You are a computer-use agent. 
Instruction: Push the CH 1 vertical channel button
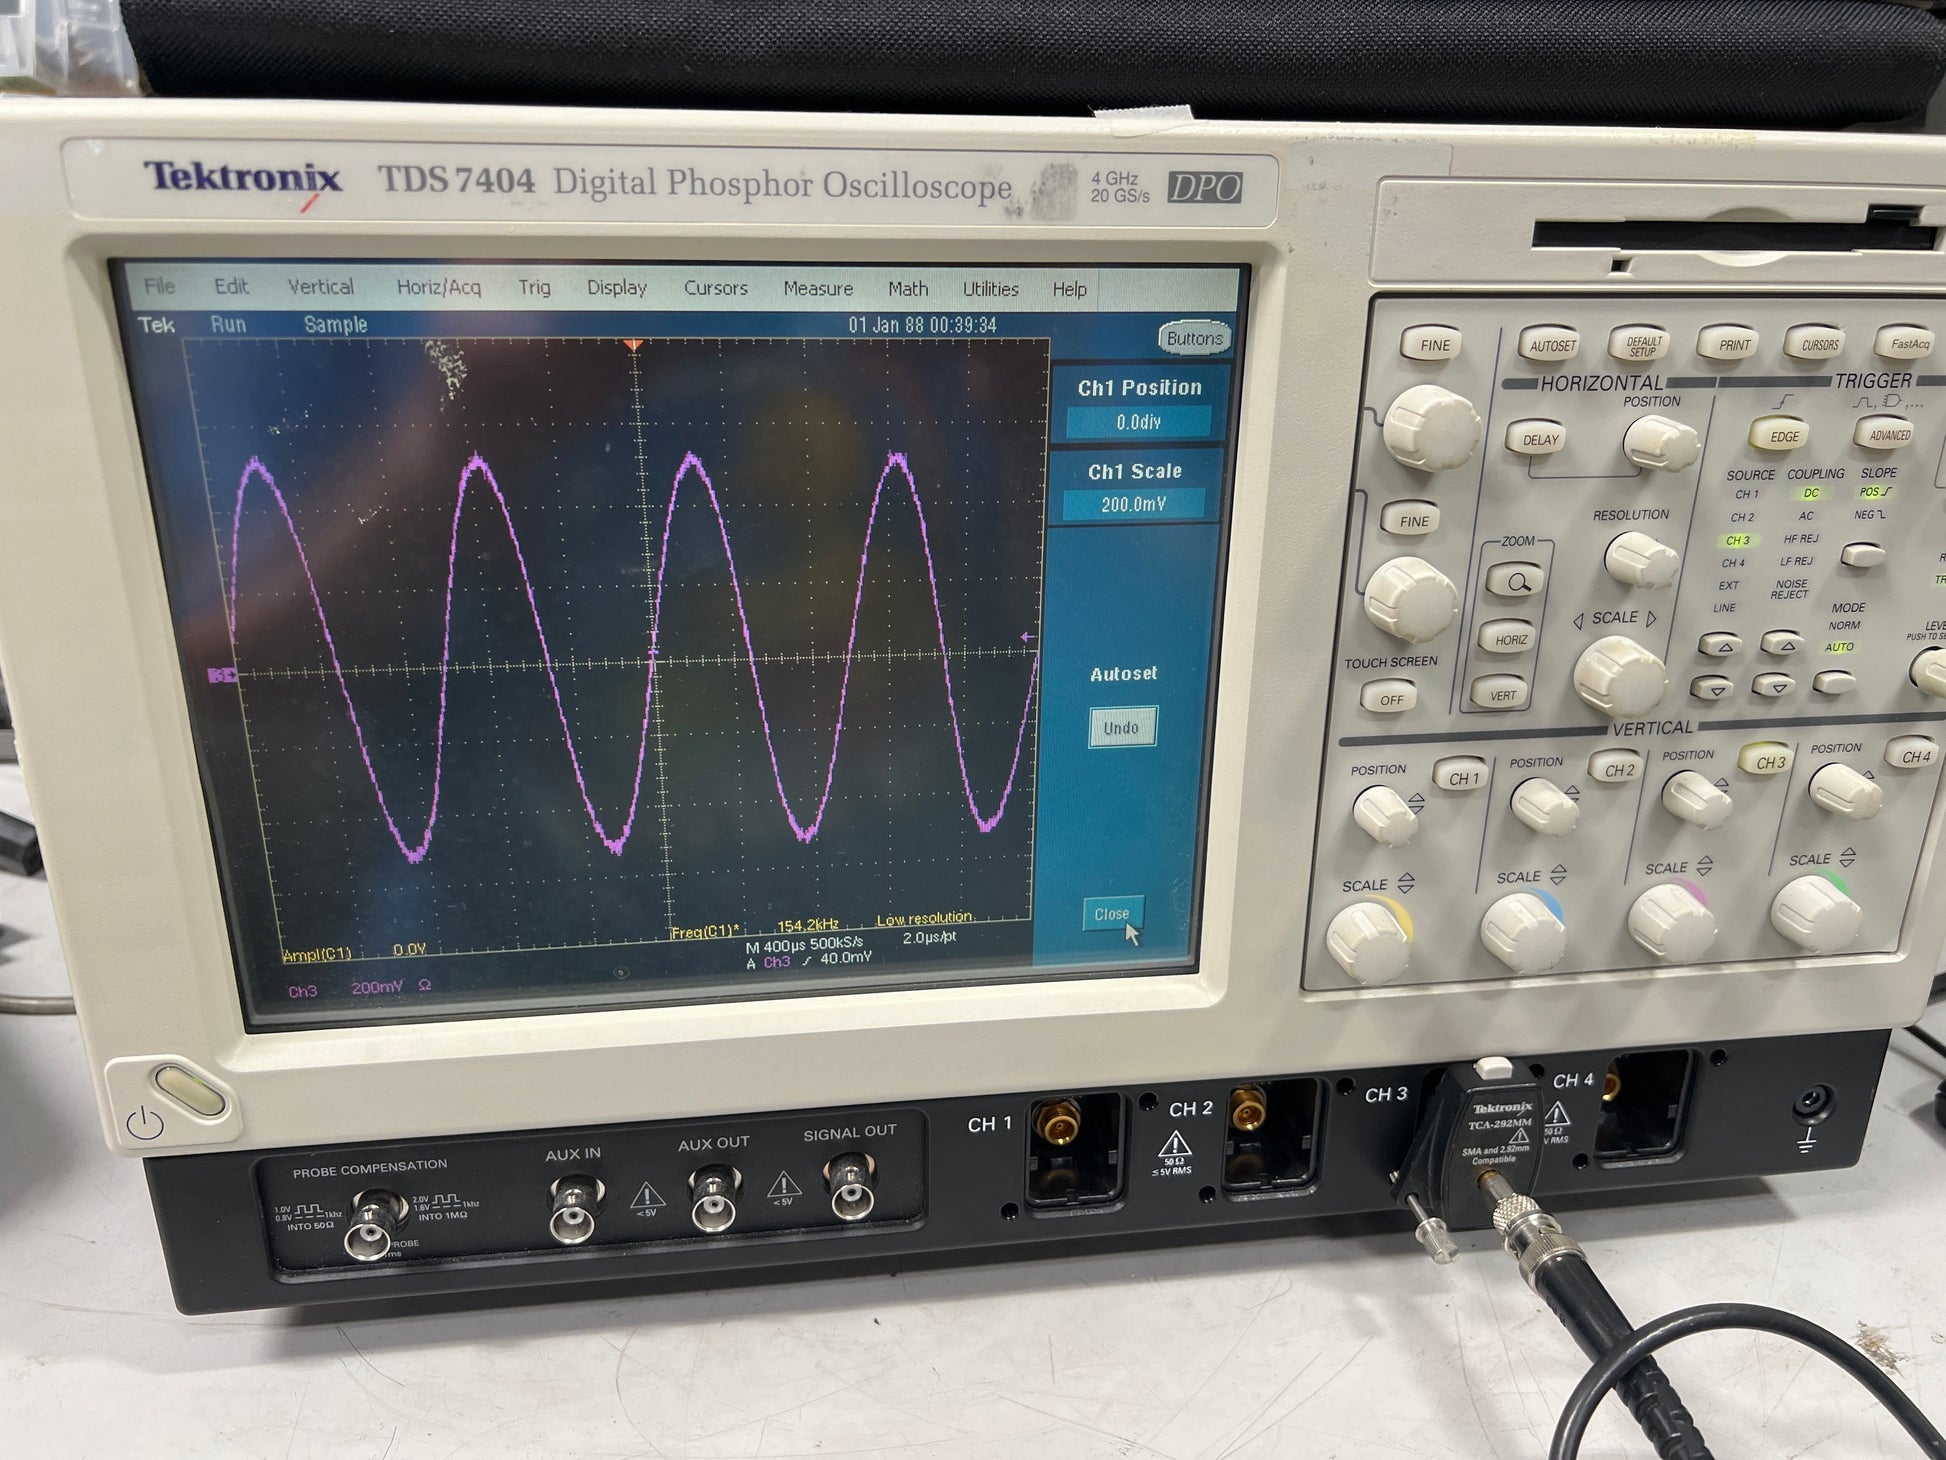point(1463,777)
